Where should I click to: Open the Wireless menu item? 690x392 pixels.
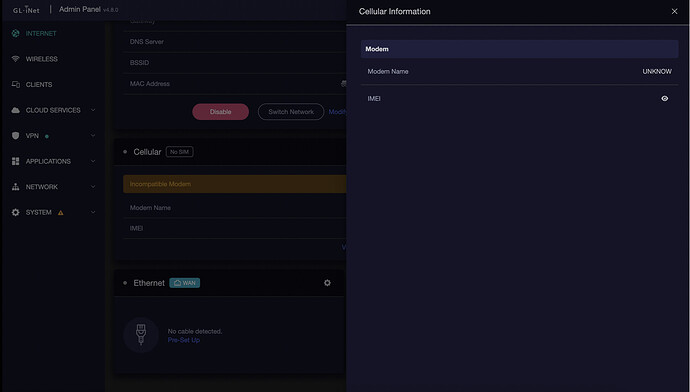[41, 59]
